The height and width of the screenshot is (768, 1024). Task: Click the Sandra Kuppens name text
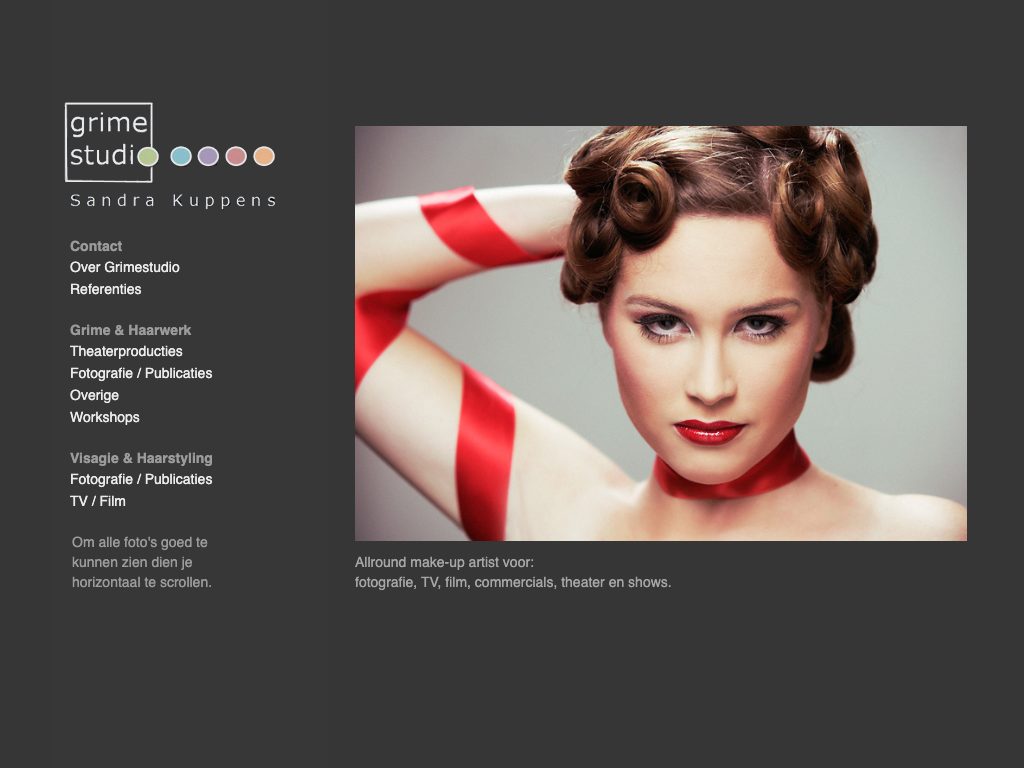coord(173,201)
